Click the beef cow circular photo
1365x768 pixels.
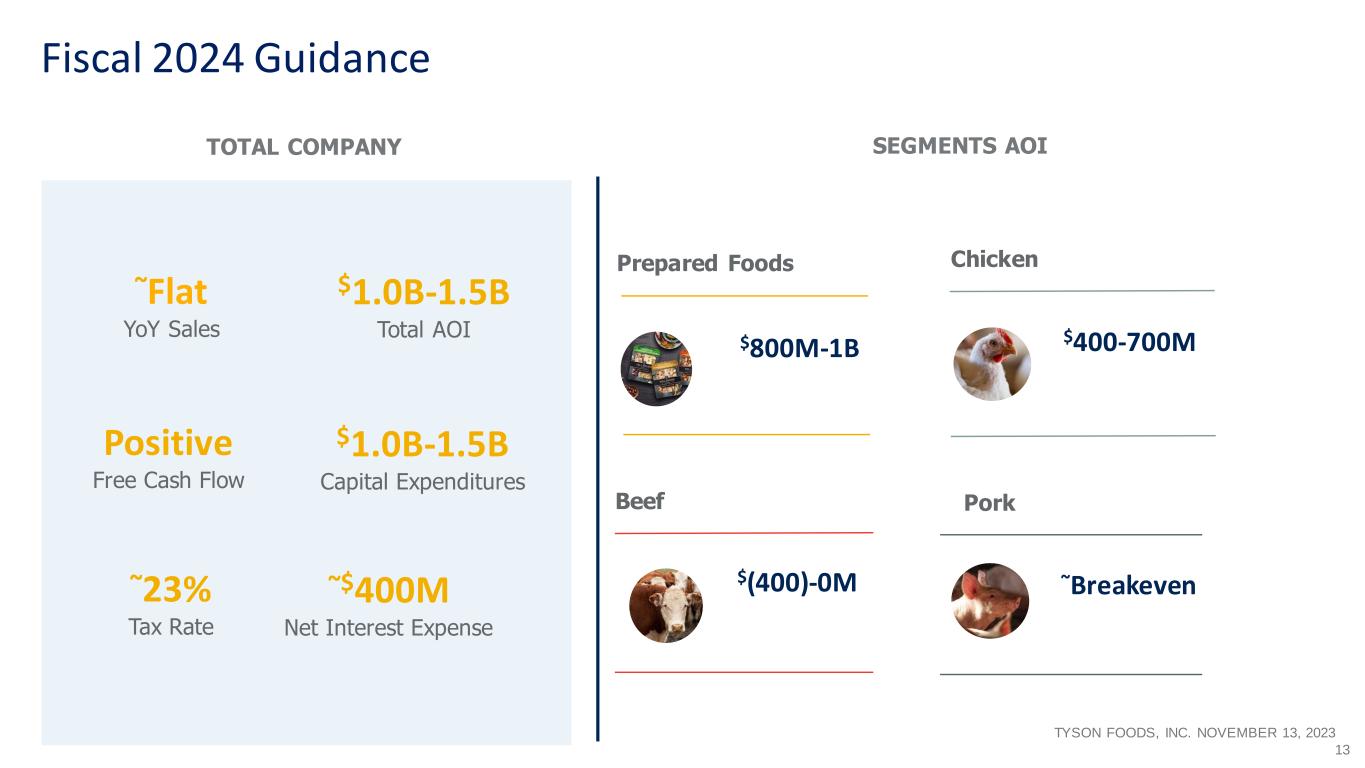(665, 605)
